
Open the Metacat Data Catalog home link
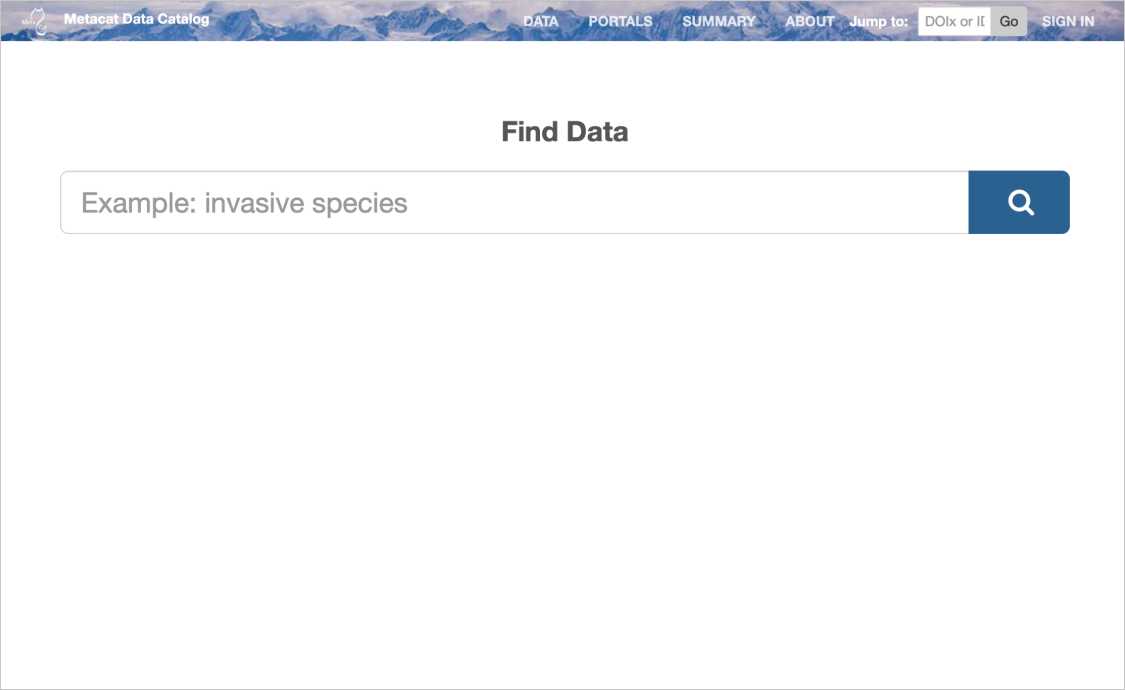point(136,19)
